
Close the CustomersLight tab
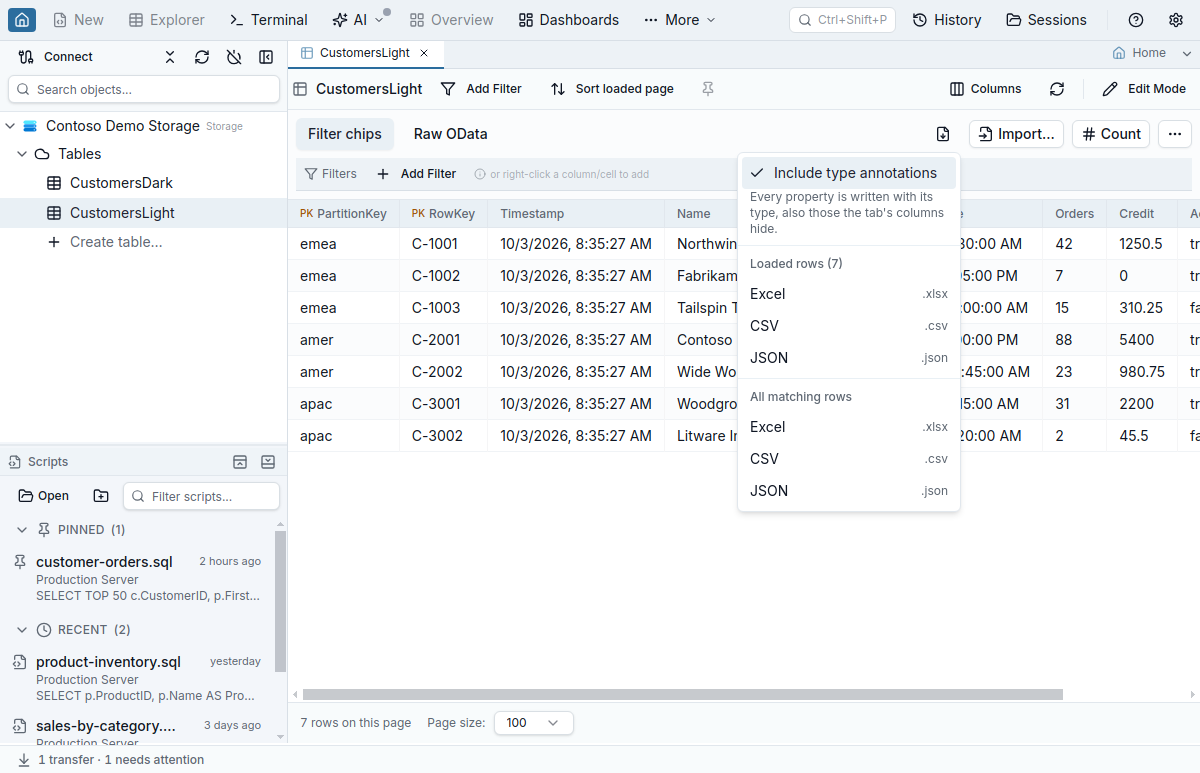click(424, 53)
